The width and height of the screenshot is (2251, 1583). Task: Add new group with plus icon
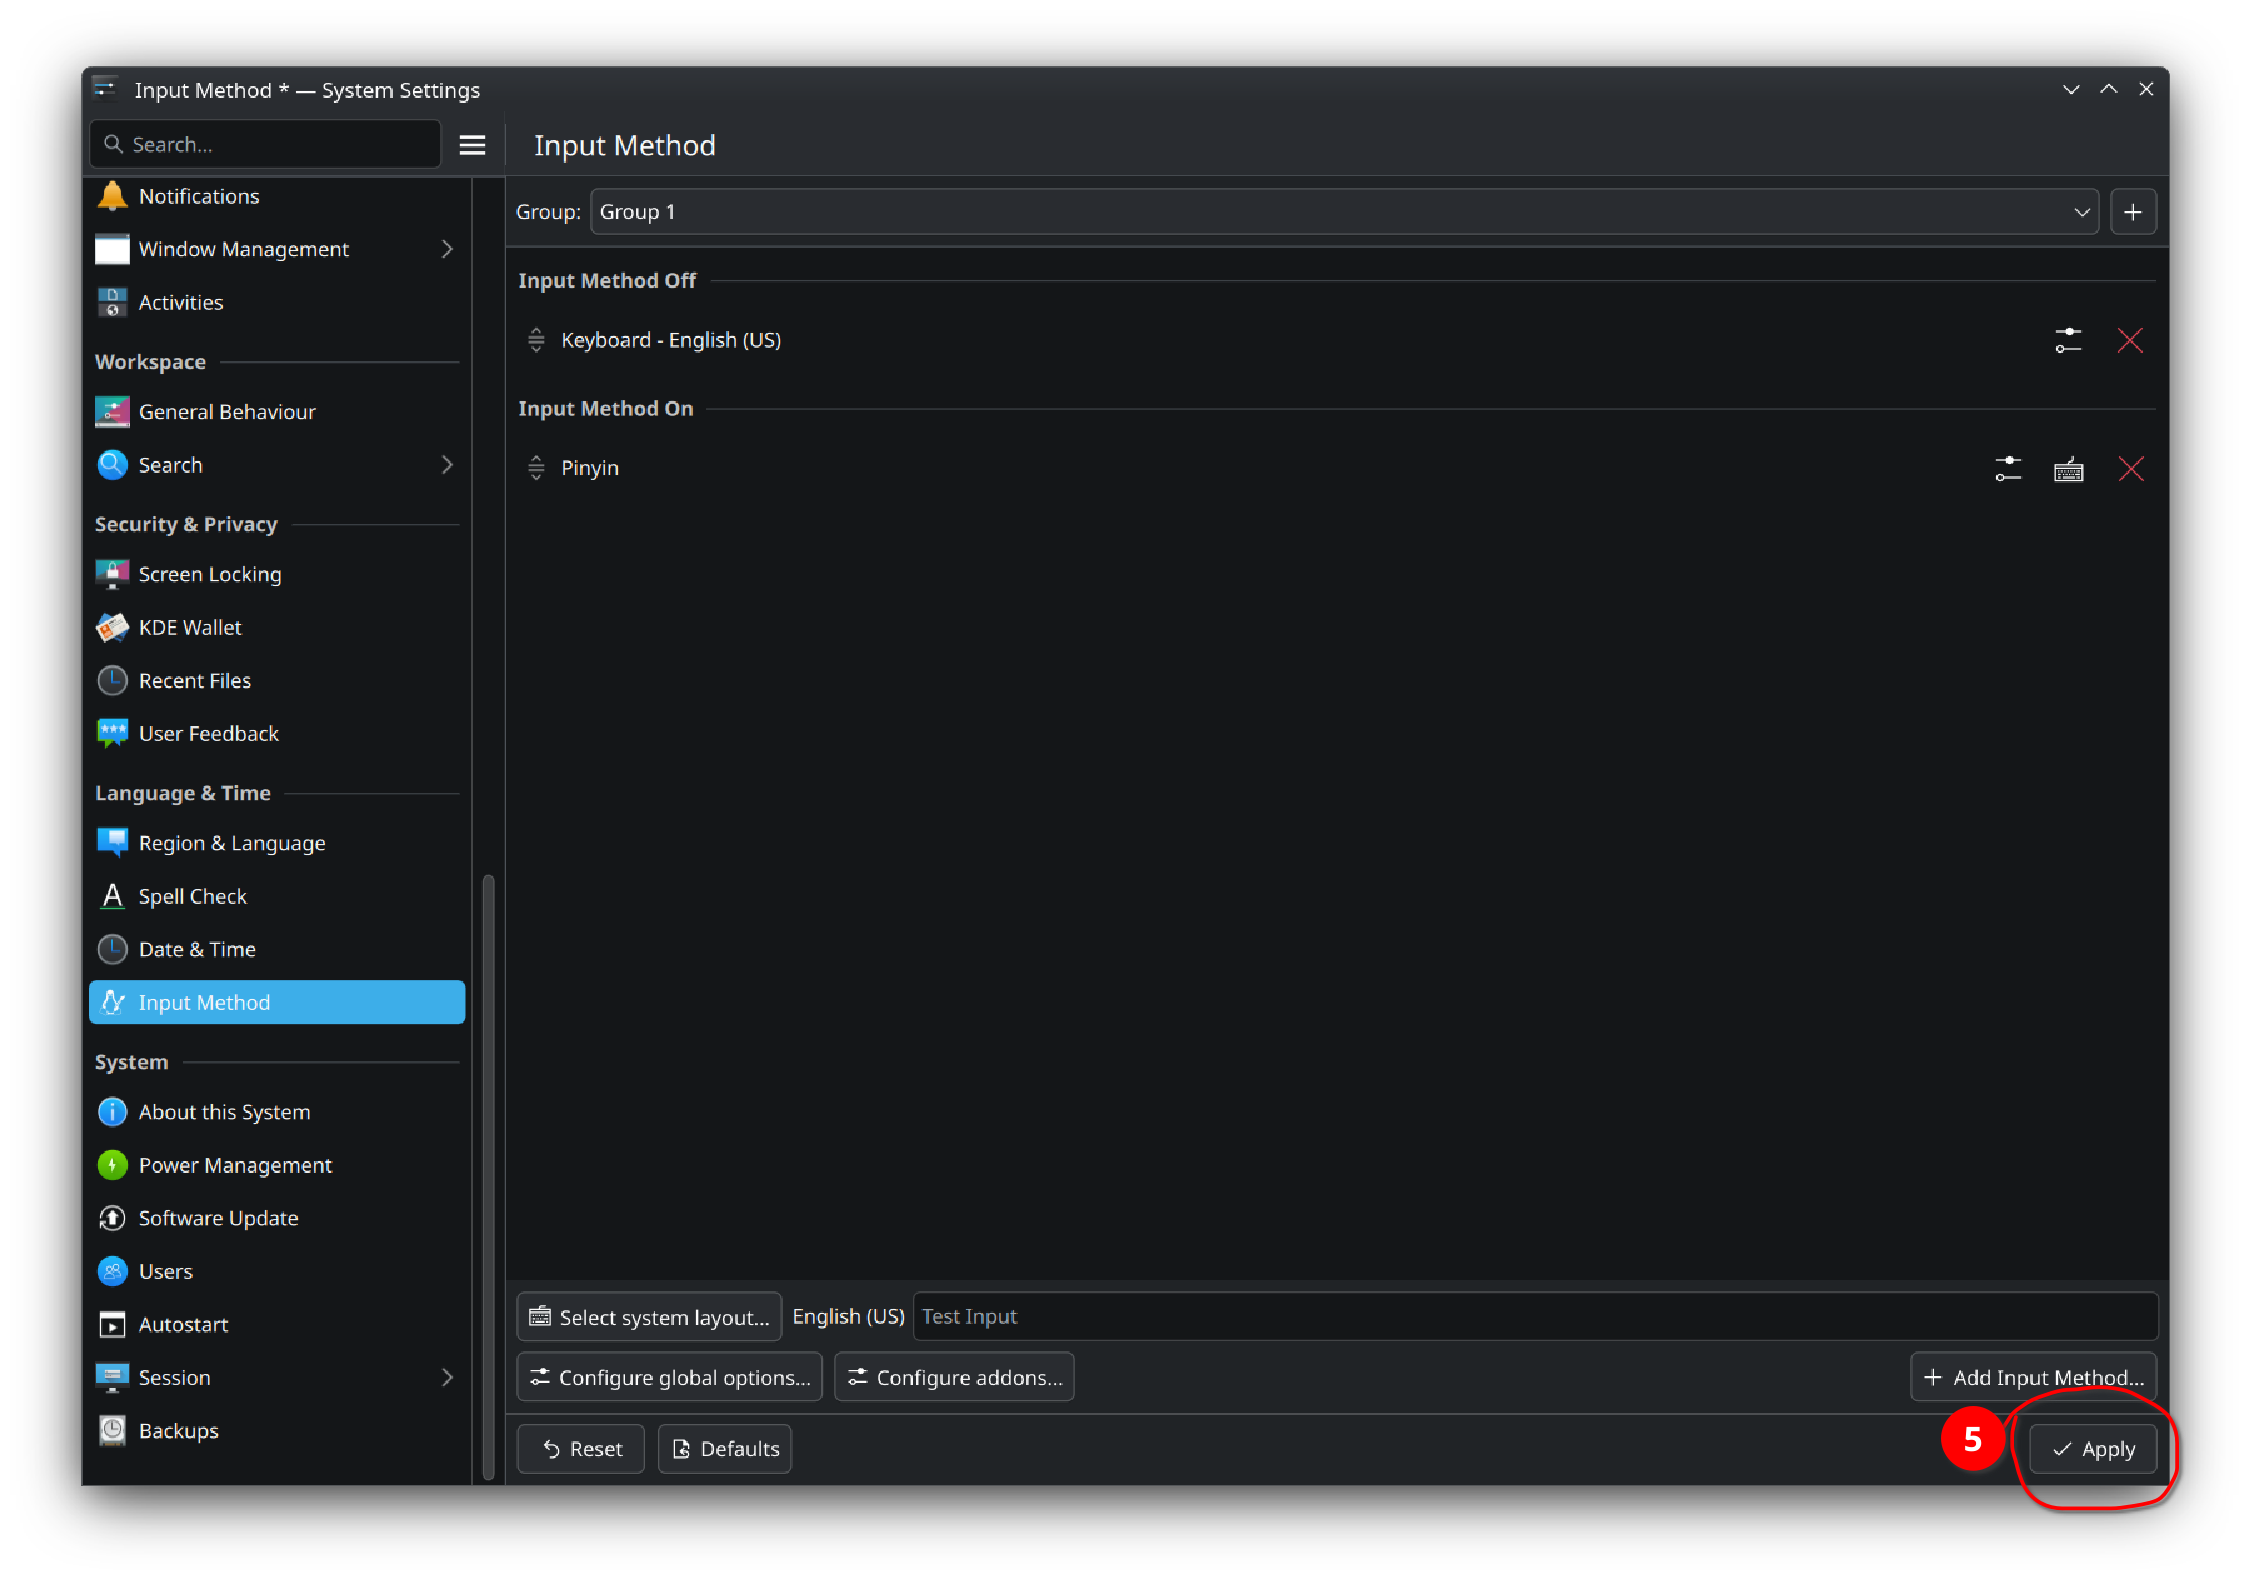click(2132, 212)
